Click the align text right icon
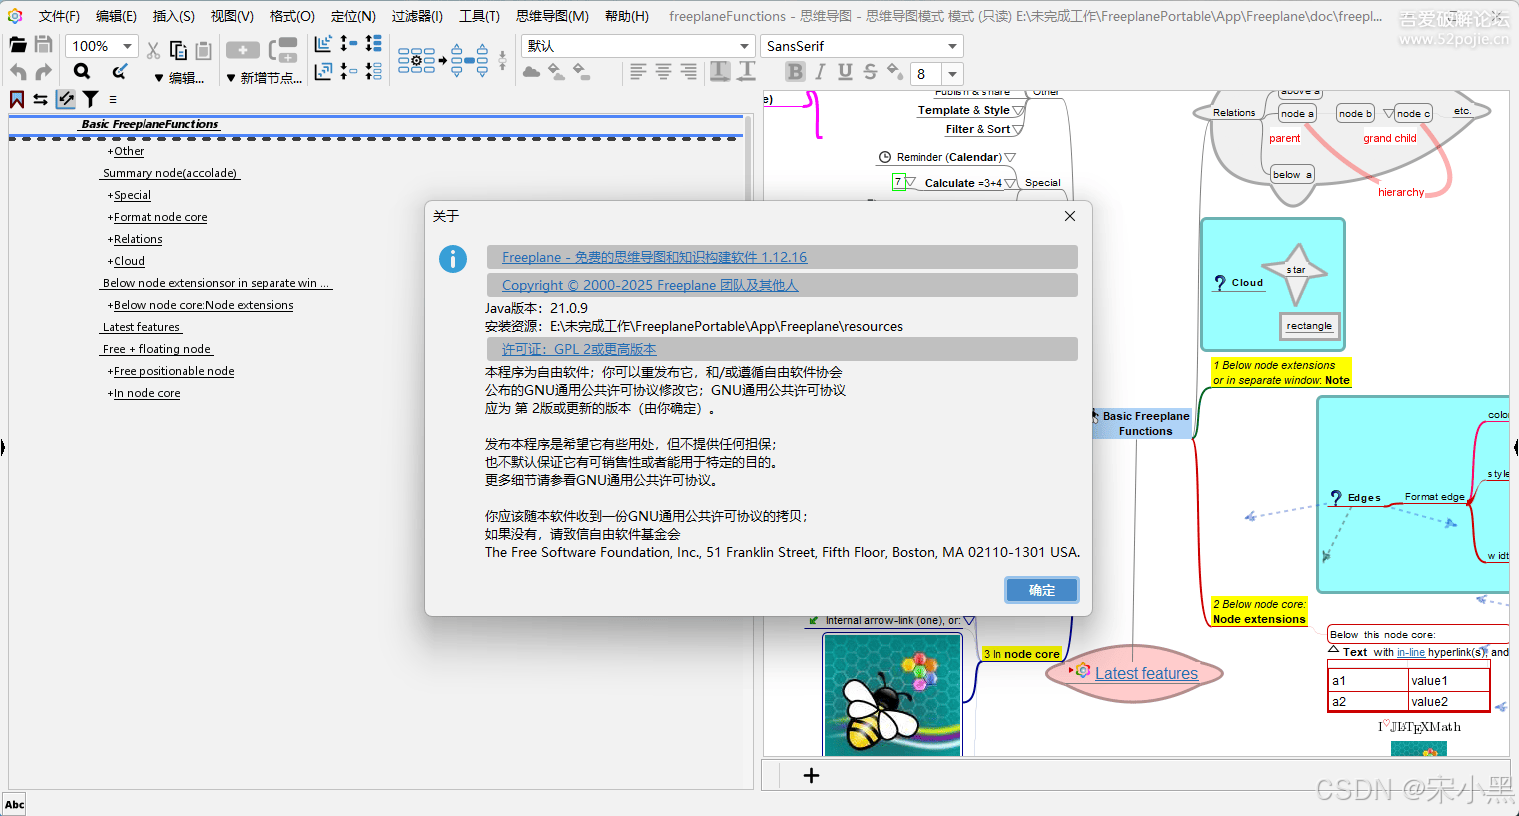Image resolution: width=1519 pixels, height=816 pixels. [x=688, y=72]
